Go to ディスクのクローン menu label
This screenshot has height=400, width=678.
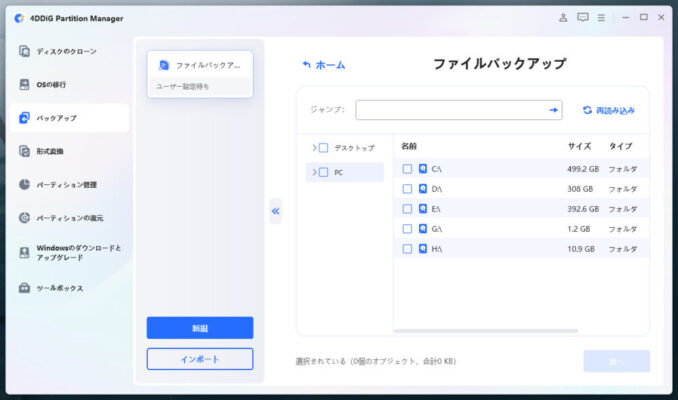point(66,51)
